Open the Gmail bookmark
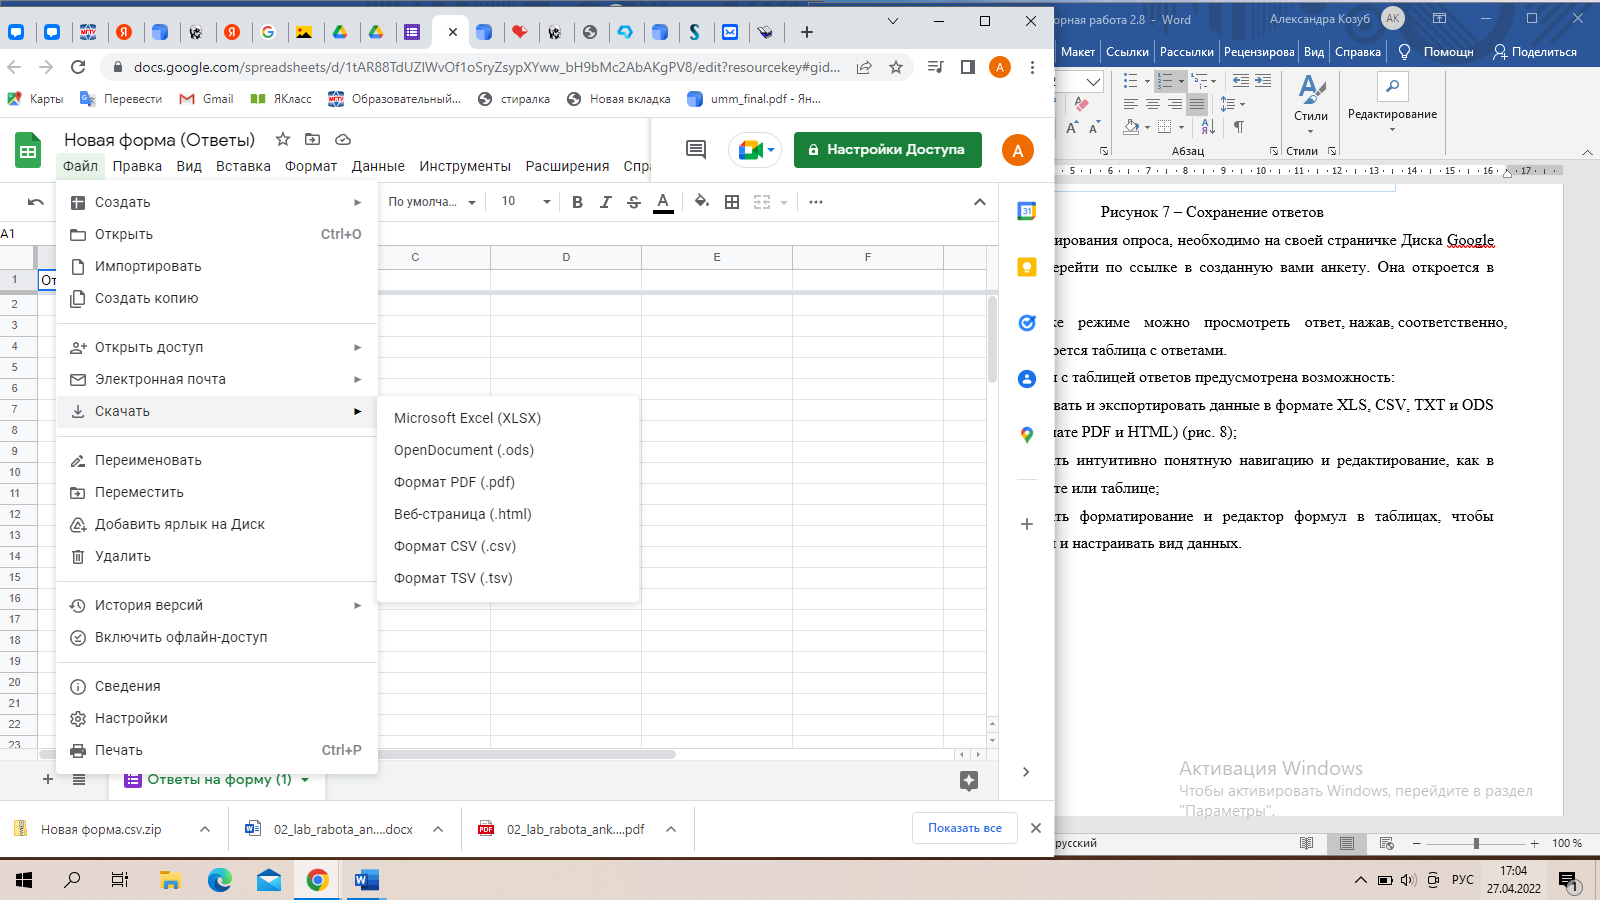Screen dimensions: 1600x900 pos(206,99)
